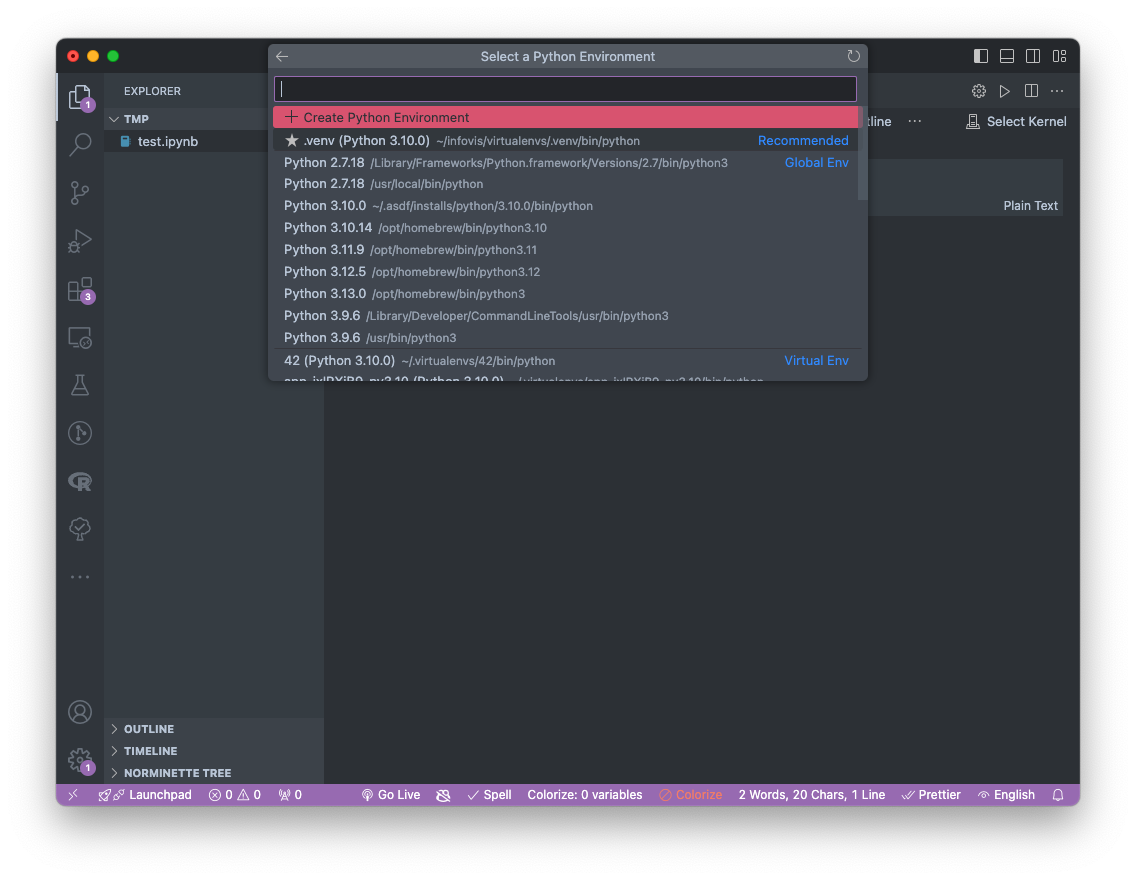
Task: Open the Testing flask icon
Action: (x=80, y=385)
